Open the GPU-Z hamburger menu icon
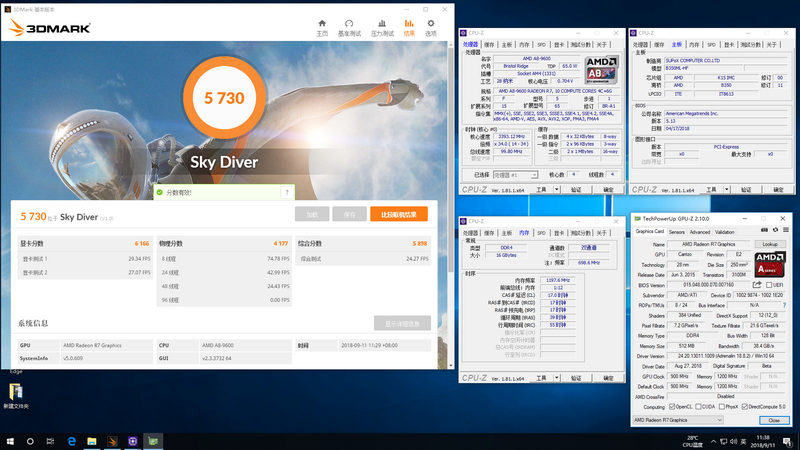 [x=786, y=230]
